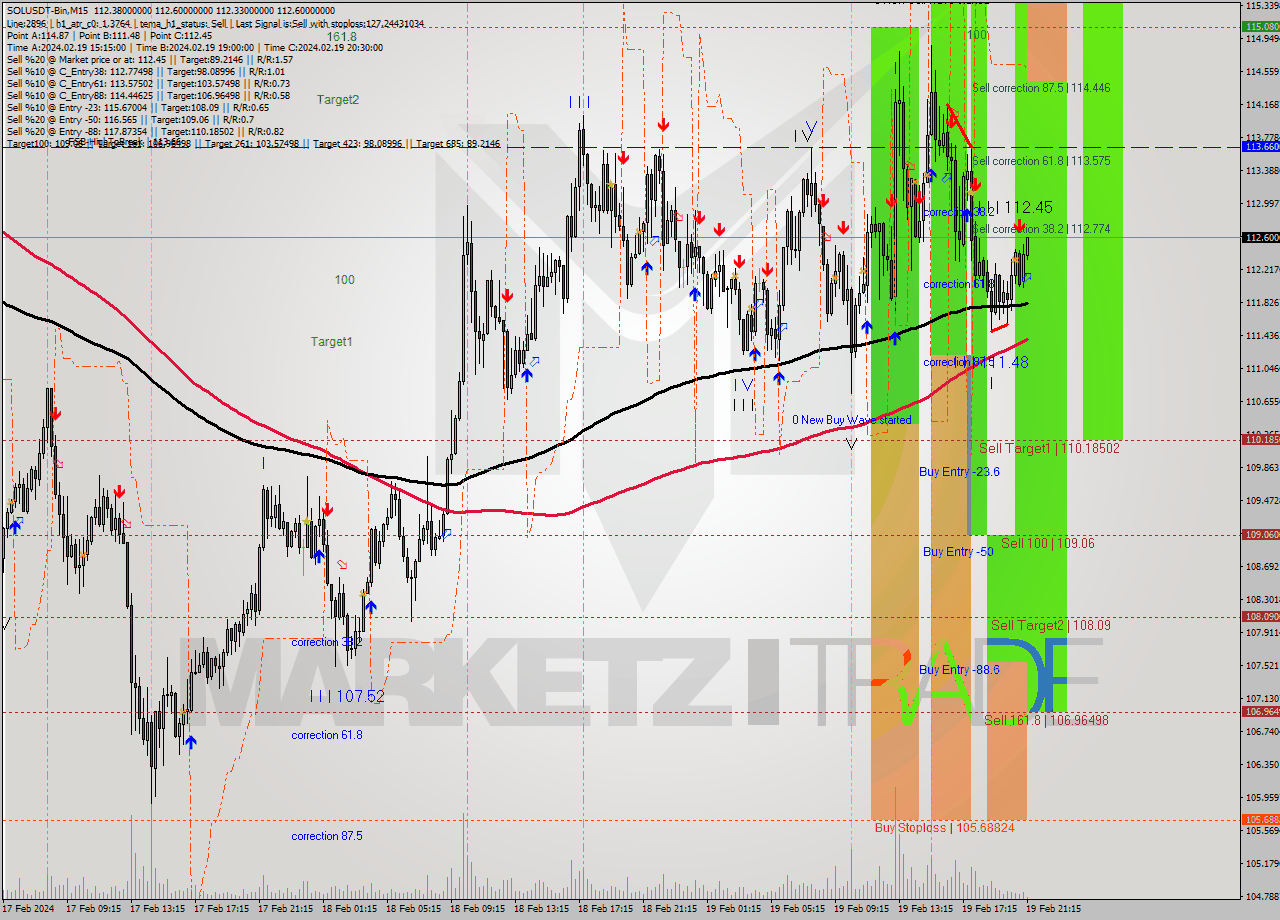The height and width of the screenshot is (920, 1280).
Task: Select '17 Feb 13:15' time axis label
Action: 157,910
